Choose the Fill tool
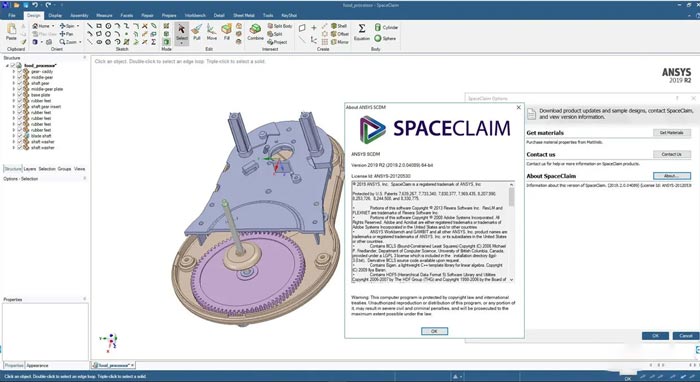Screen dimensions: 700x382 click(x=226, y=32)
